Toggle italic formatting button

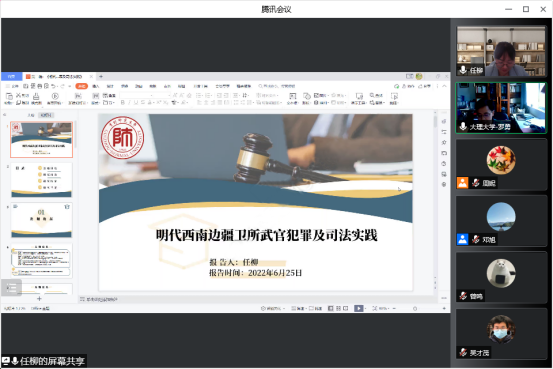tap(129, 103)
